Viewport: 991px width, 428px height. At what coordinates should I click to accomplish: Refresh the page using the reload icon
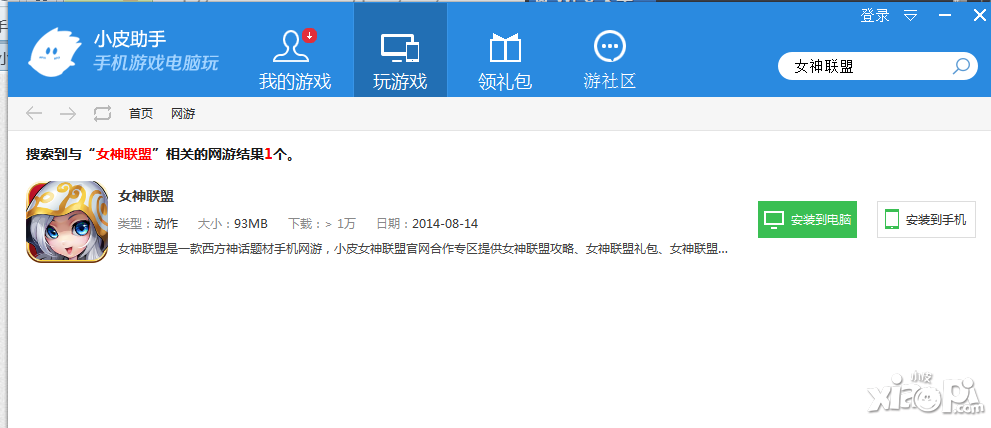[102, 113]
